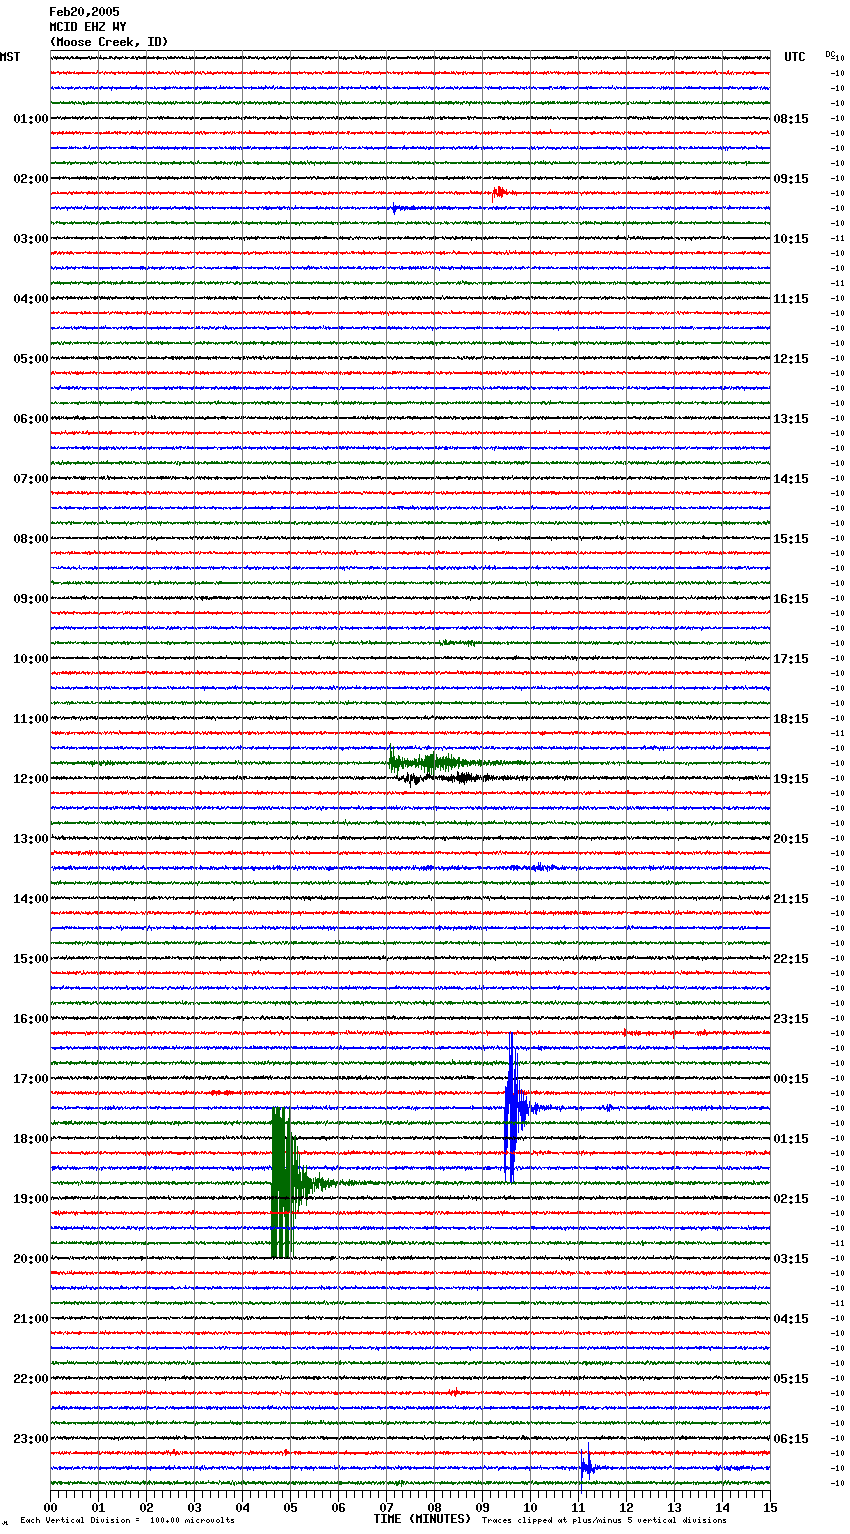
Task: Click minute 15 on the time axis
Action: [x=770, y=1507]
